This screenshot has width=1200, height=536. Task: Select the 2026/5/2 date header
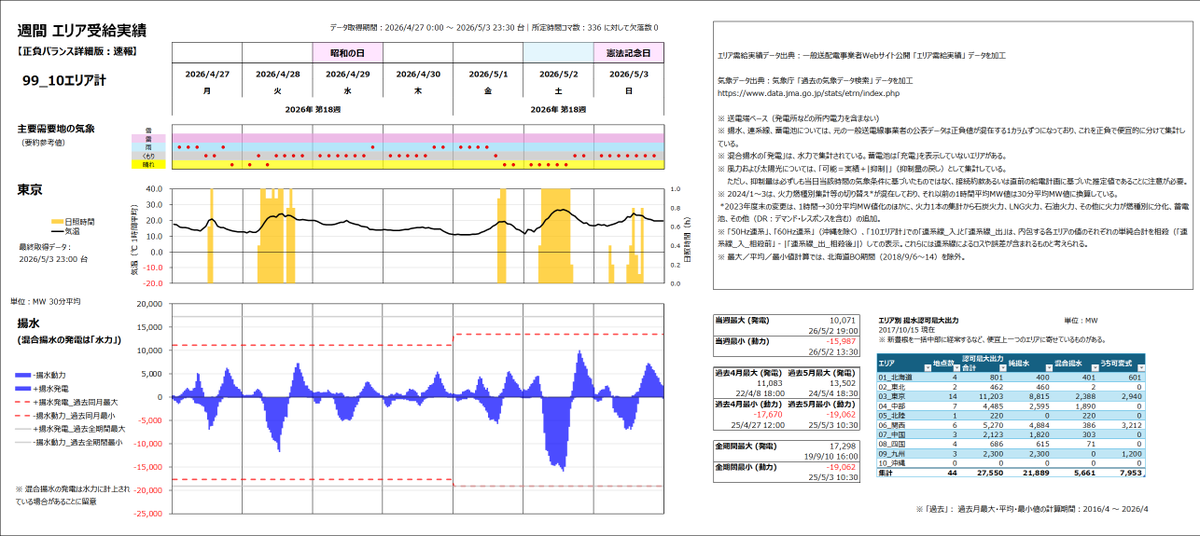(x=558, y=73)
